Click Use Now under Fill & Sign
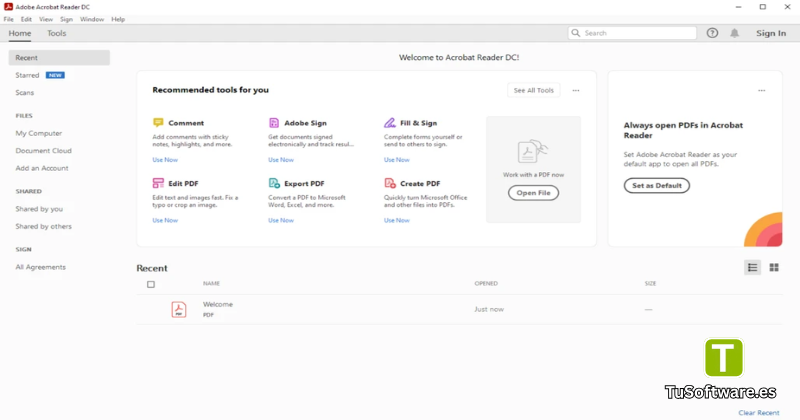 click(x=397, y=160)
